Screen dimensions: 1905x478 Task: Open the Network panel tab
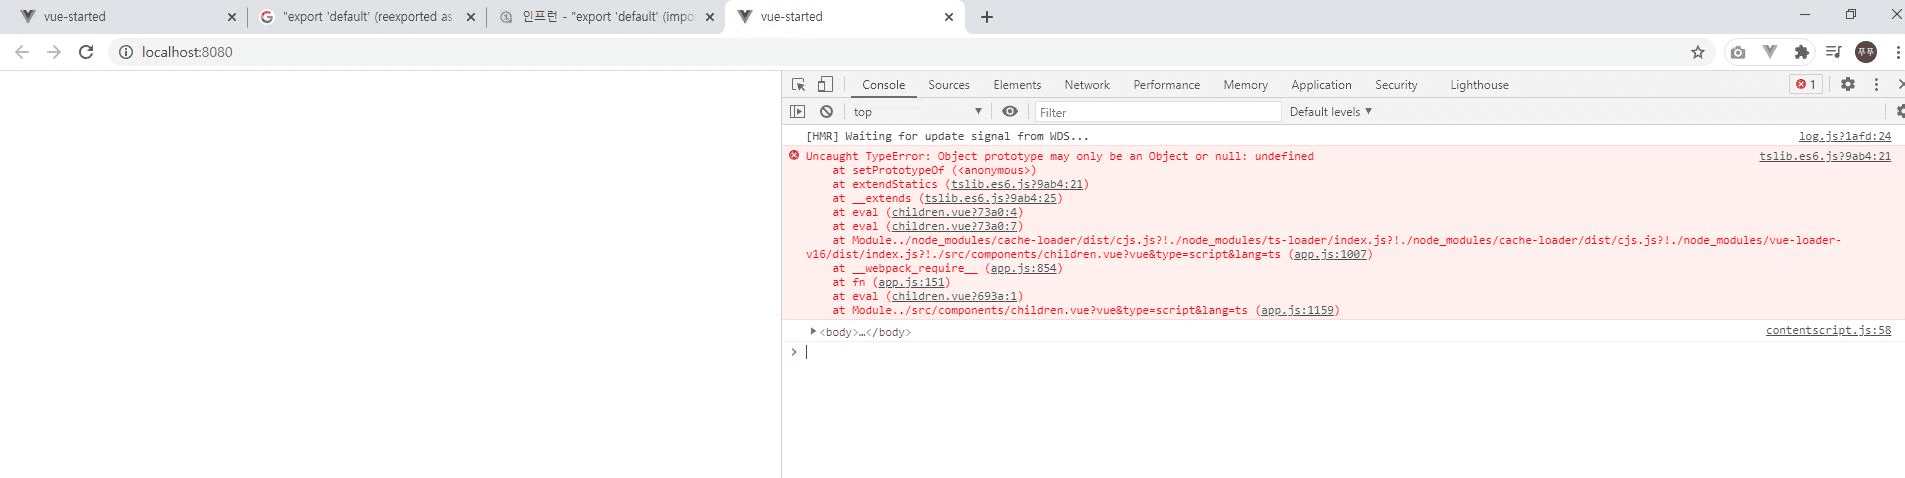1087,85
